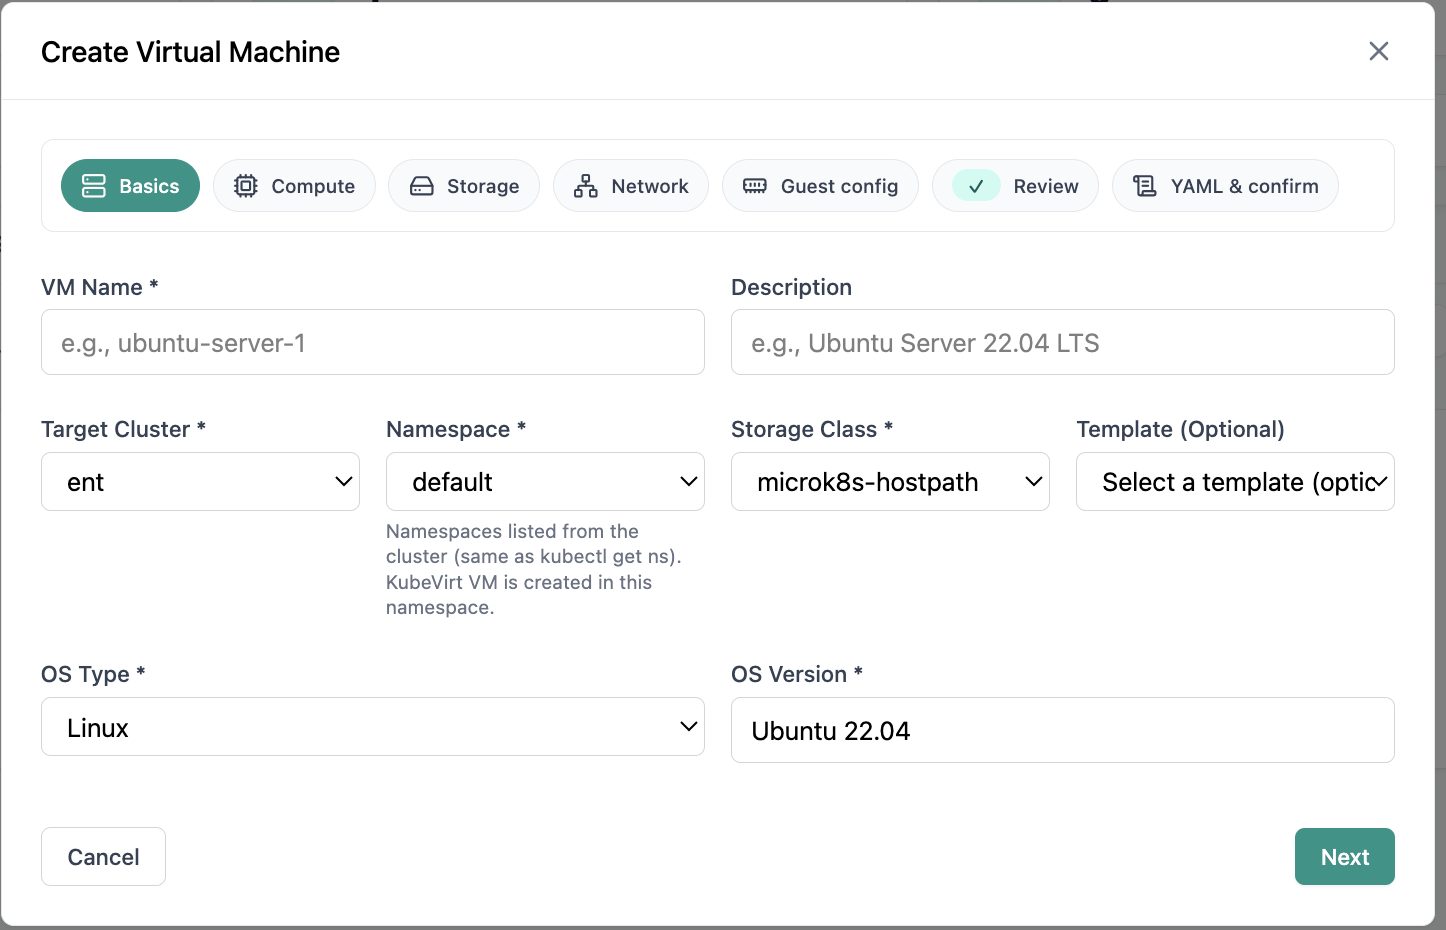Click the network topology icon beside Network
Image resolution: width=1446 pixels, height=930 pixels.
tap(586, 186)
